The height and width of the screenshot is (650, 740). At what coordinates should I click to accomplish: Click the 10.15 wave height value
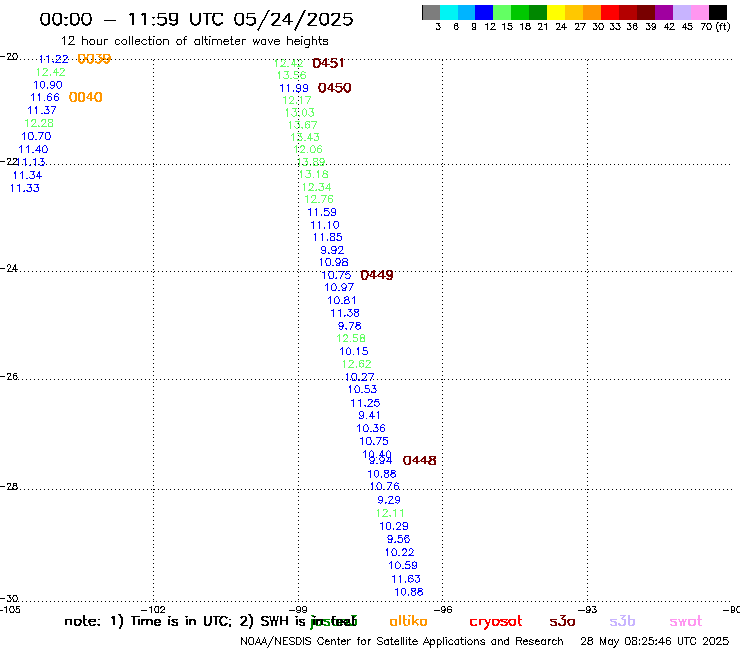coord(354,351)
